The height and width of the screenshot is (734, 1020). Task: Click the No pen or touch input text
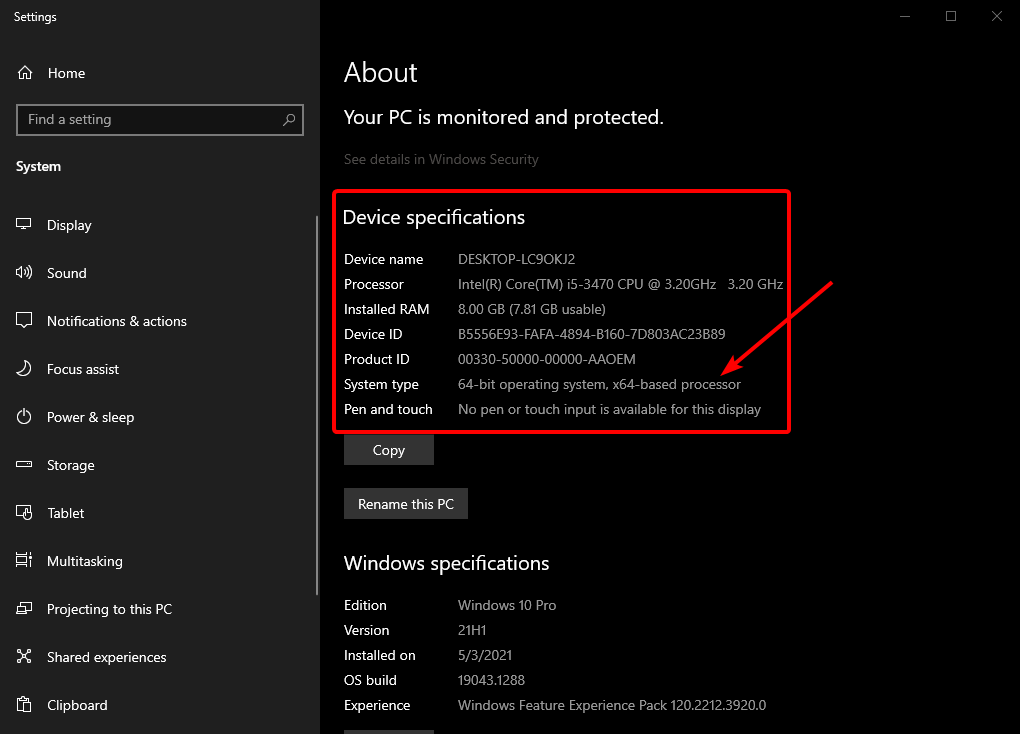coord(610,409)
